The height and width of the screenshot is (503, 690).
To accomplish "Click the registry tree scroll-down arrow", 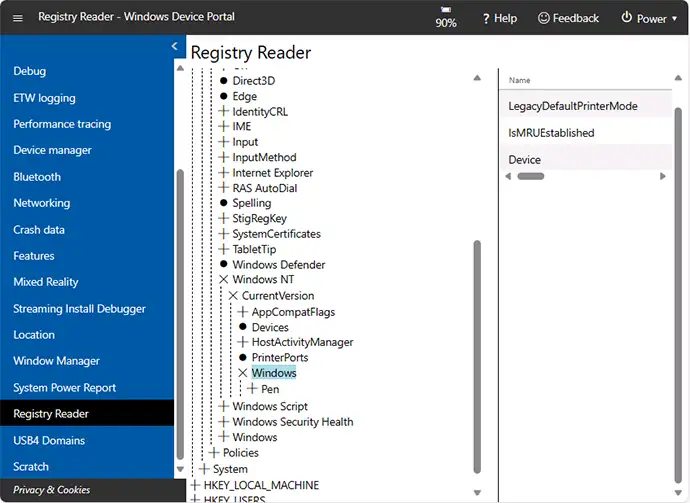I will [x=477, y=493].
